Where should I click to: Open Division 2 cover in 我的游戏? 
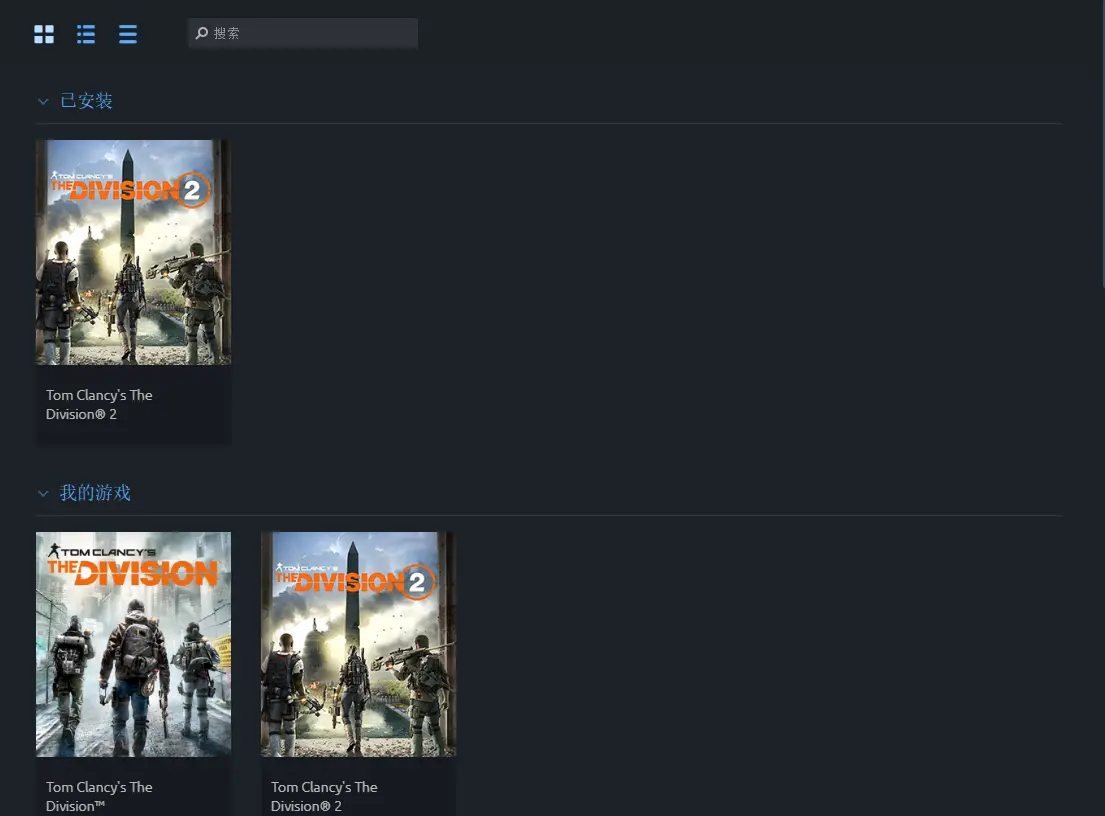359,644
